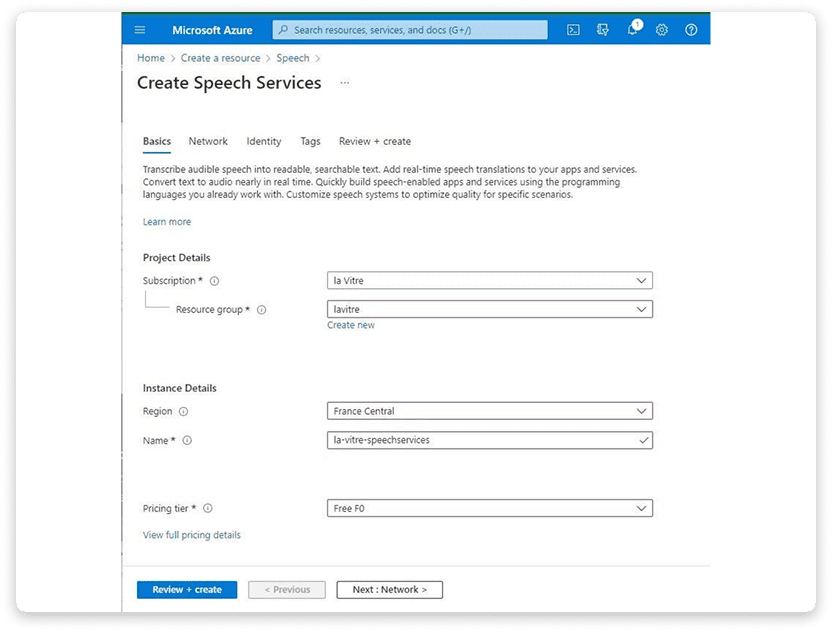
Task: Open the hamburger portal menu
Action: (x=140, y=30)
